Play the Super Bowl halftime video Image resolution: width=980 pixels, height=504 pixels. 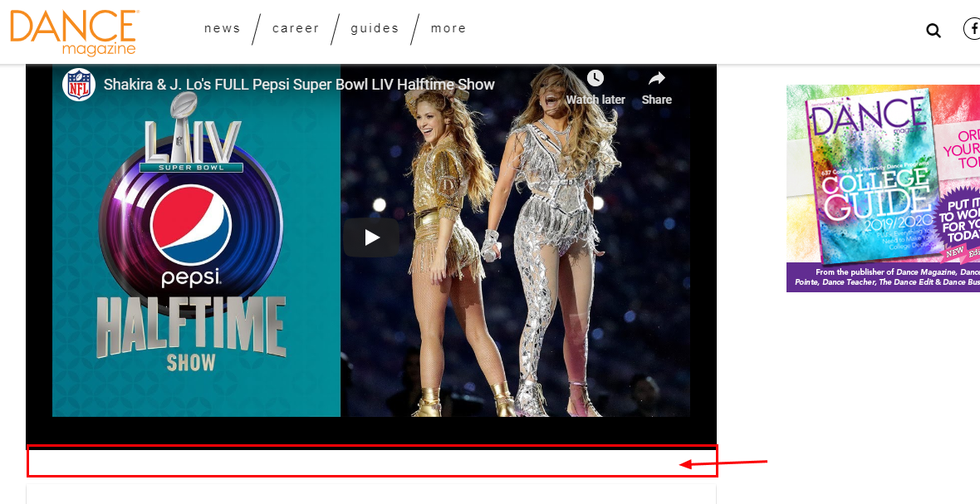(x=371, y=237)
